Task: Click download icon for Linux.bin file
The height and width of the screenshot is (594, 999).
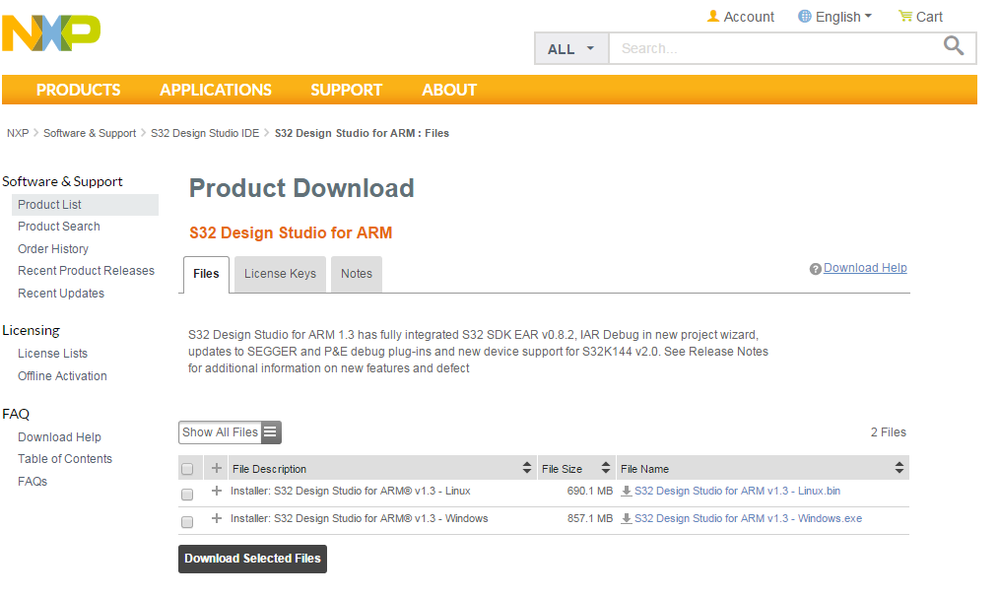Action: (626, 491)
